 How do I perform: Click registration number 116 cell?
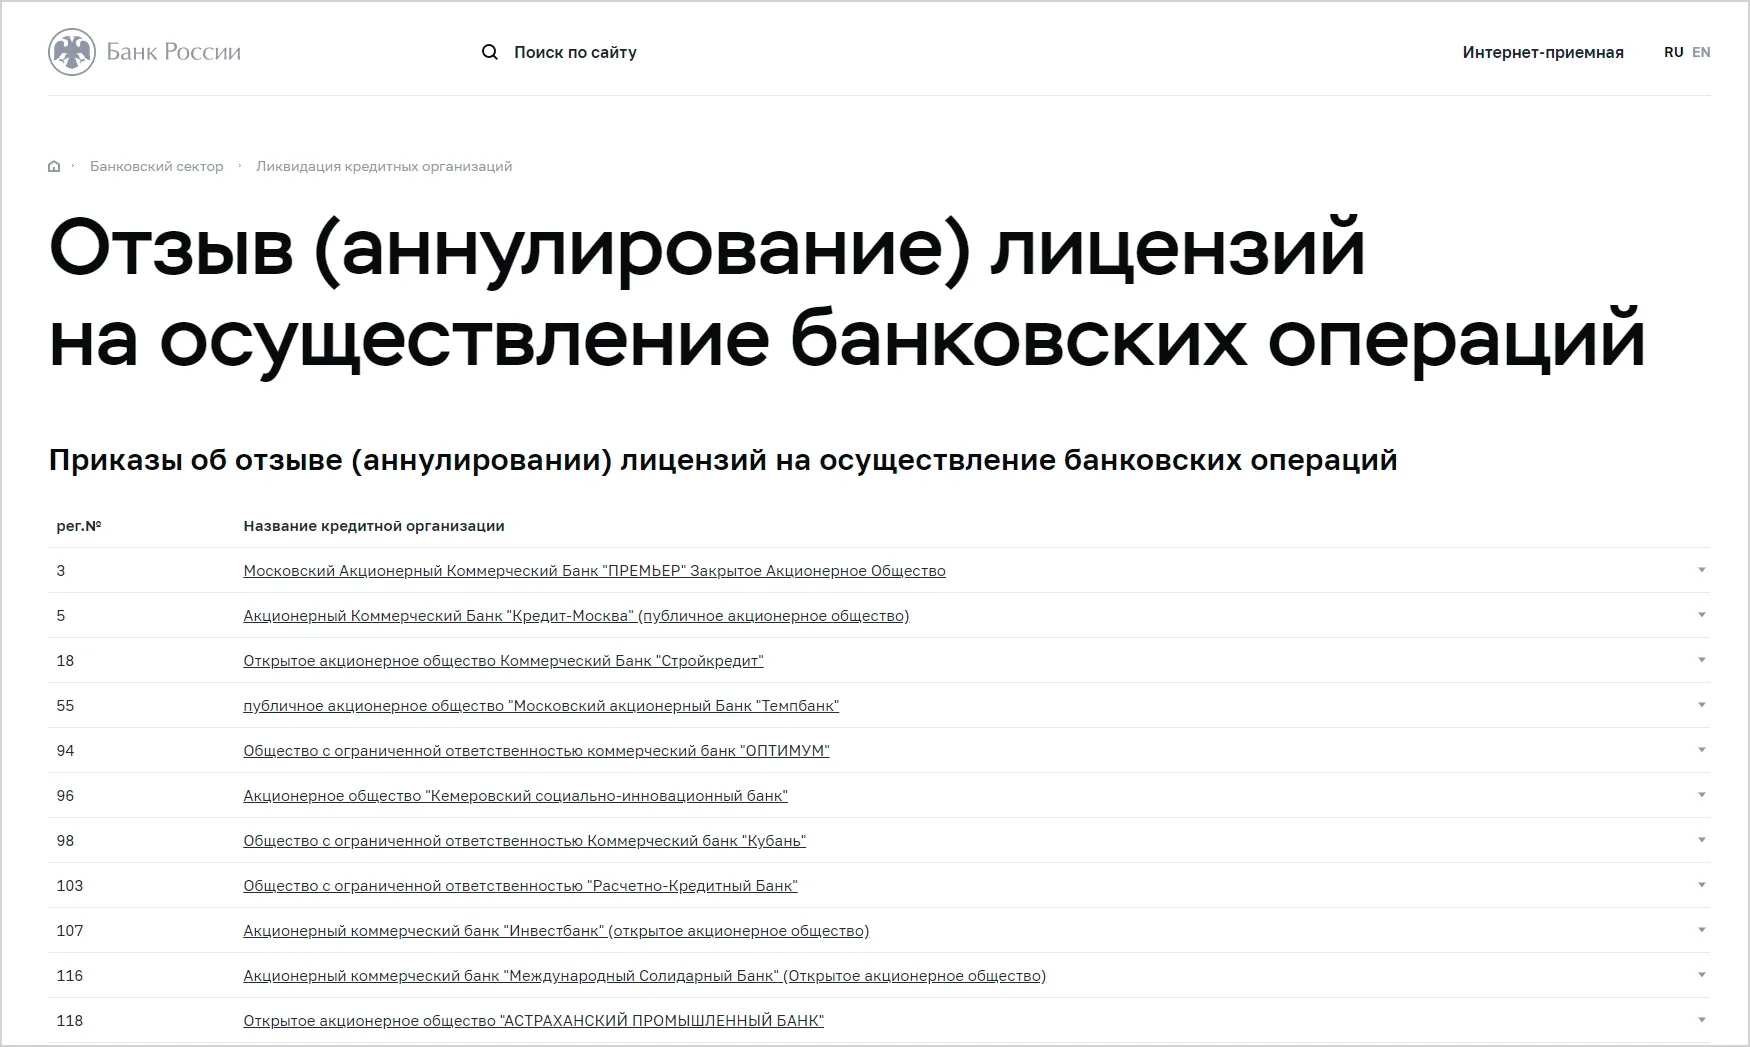70,976
